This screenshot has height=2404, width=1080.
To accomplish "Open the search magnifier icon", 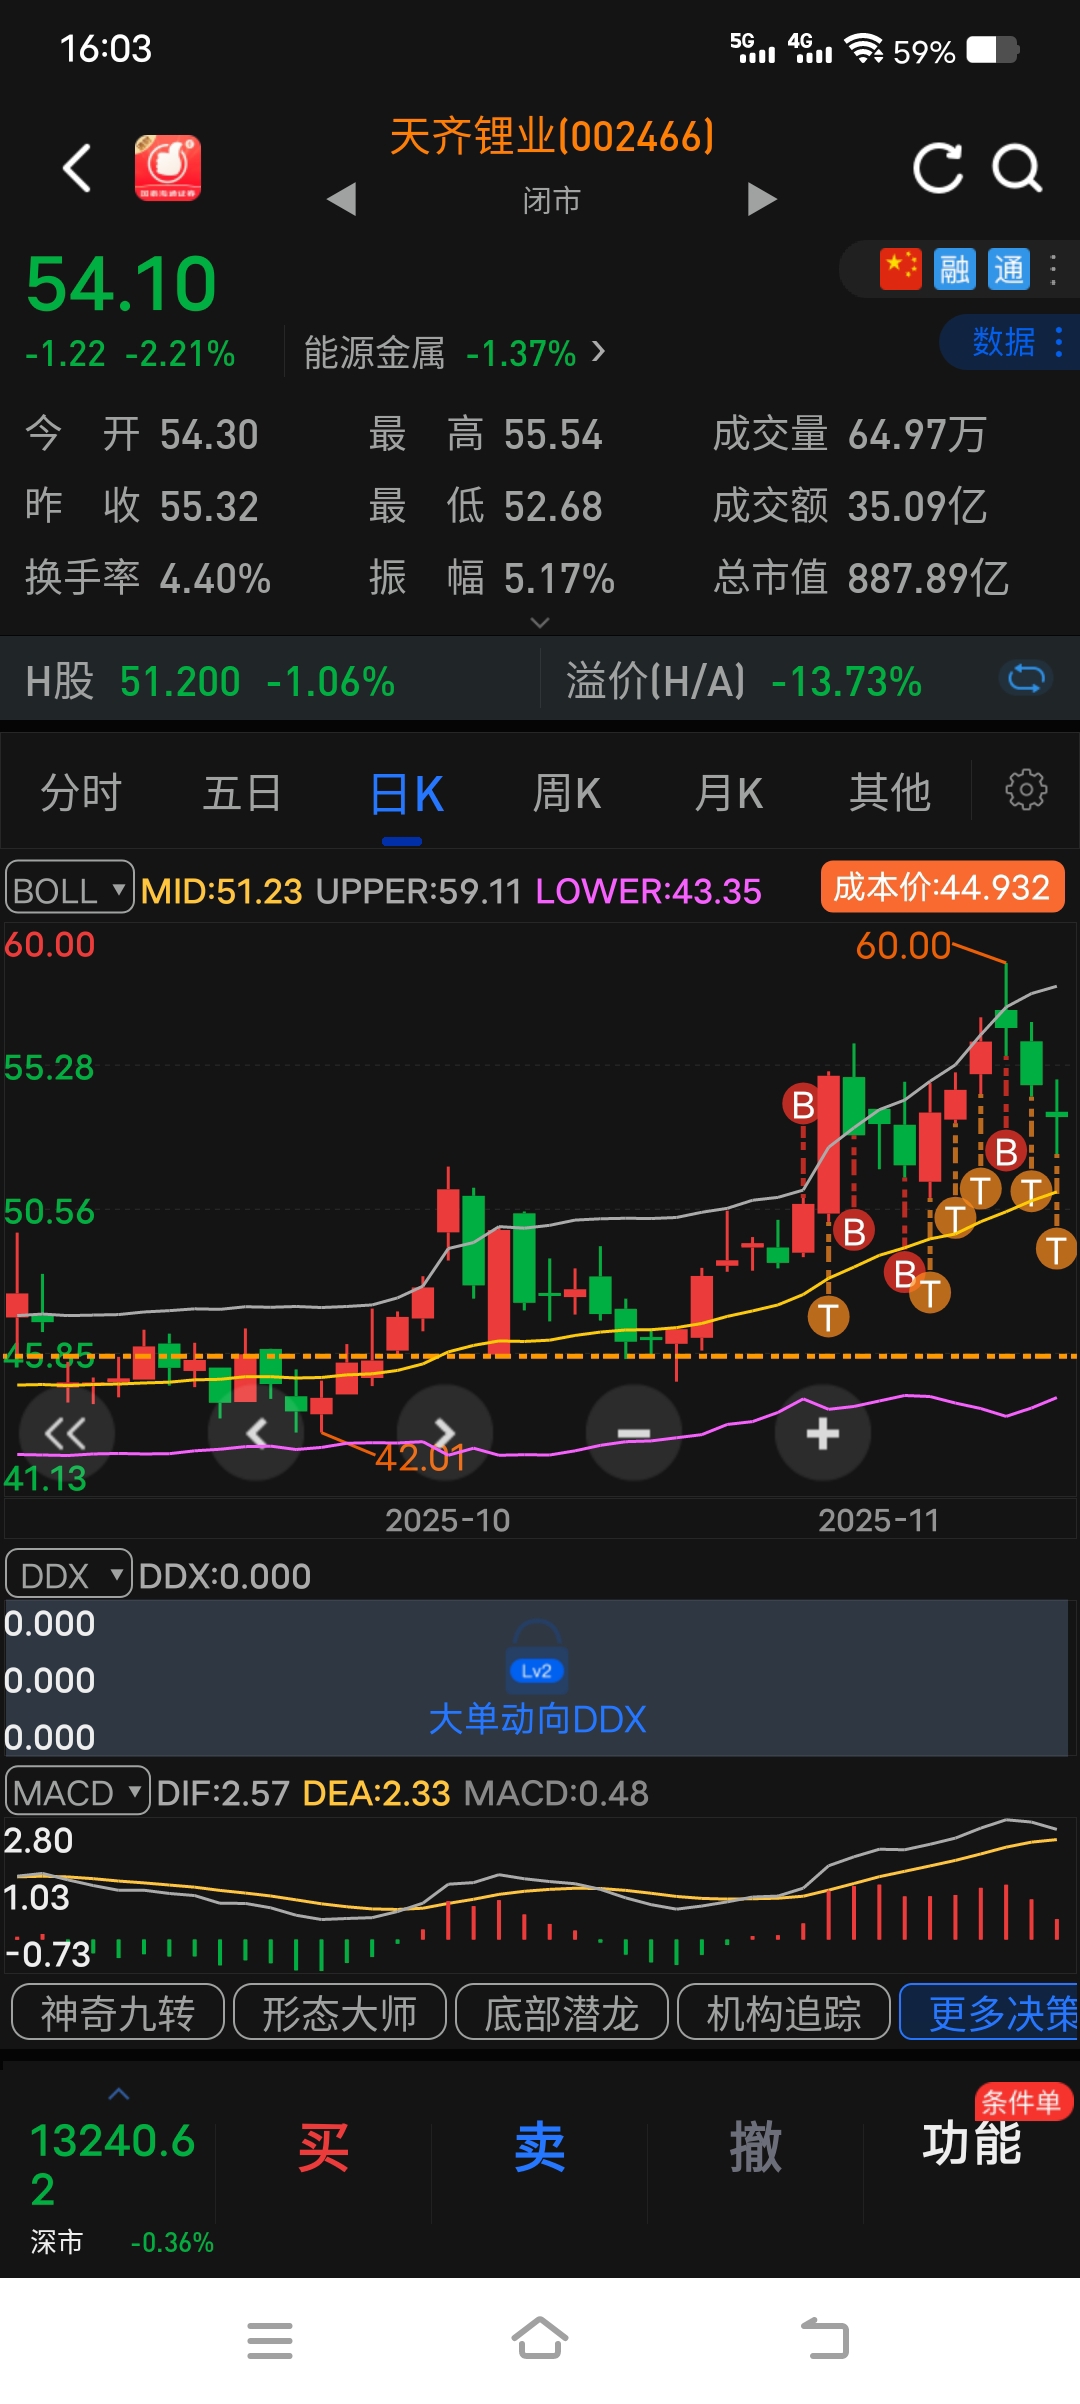I will pos(1018,168).
